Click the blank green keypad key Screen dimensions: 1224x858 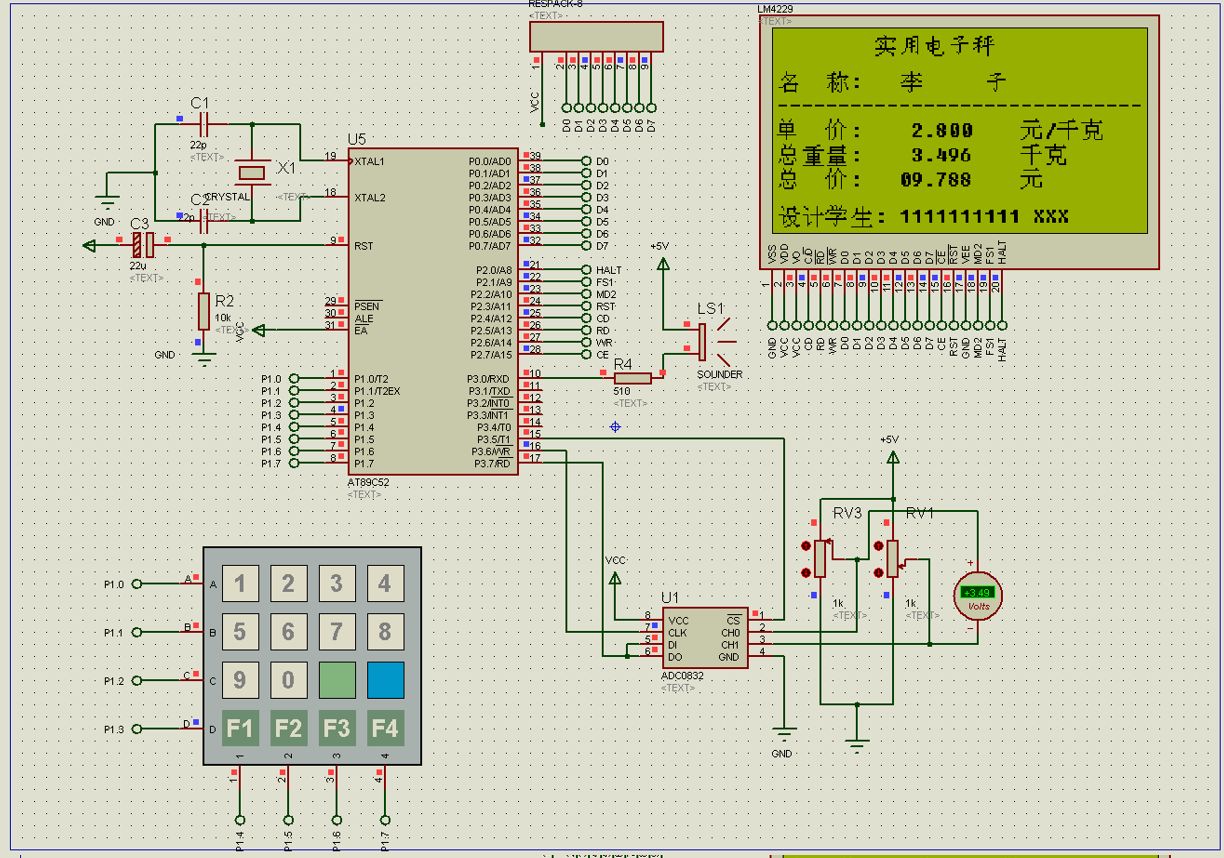(x=336, y=680)
